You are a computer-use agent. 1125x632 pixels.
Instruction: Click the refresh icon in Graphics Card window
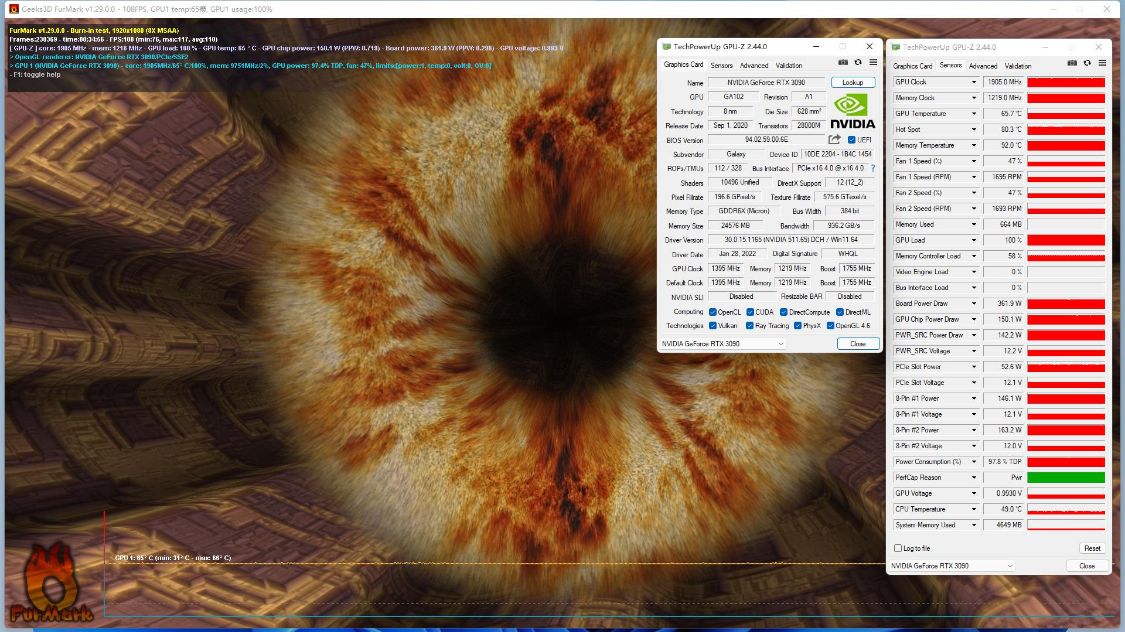(x=857, y=62)
